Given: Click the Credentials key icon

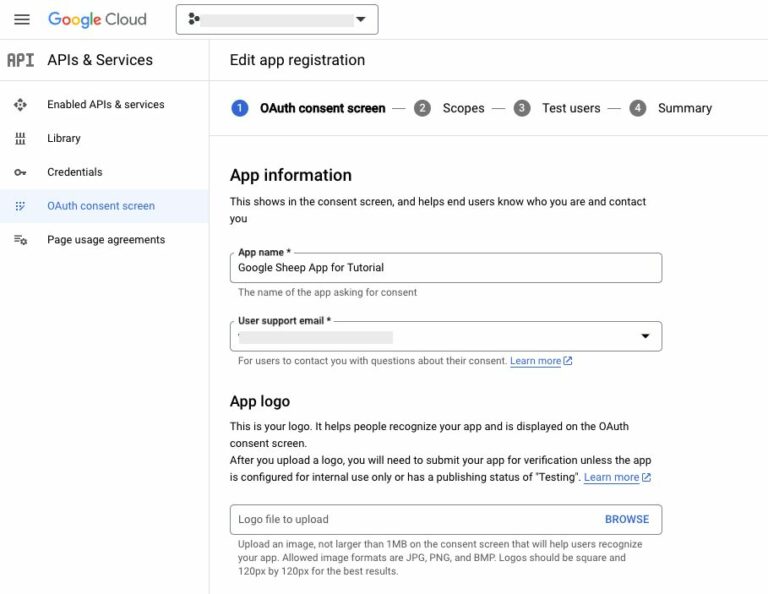Looking at the screenshot, I should [x=20, y=172].
